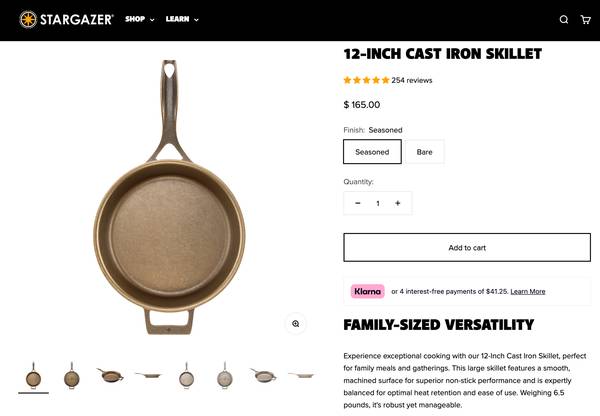Increase quantity with plus icon
This screenshot has width=600, height=416.
click(x=397, y=203)
